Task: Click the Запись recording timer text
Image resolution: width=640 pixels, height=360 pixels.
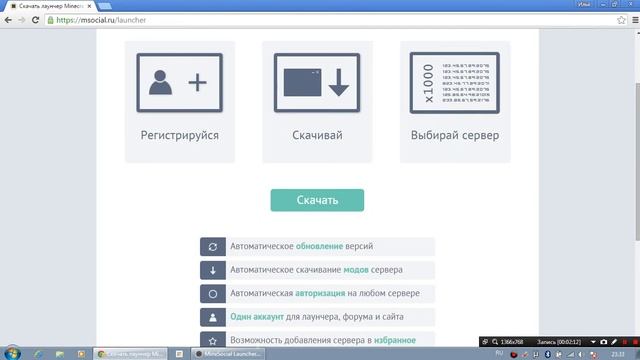Action: coord(559,342)
